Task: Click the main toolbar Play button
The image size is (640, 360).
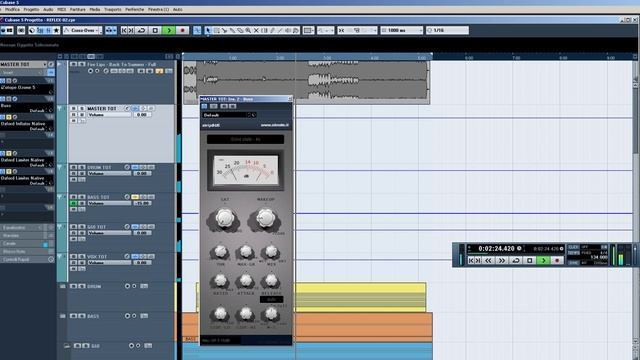Action: (x=169, y=30)
